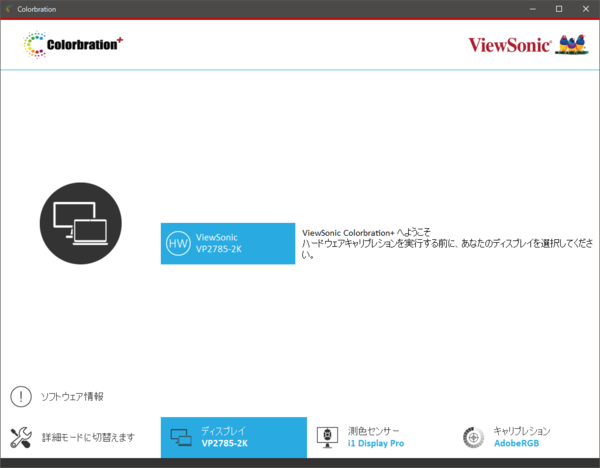Click the Colorbration+ logo
The image size is (600, 468).
click(x=72, y=44)
